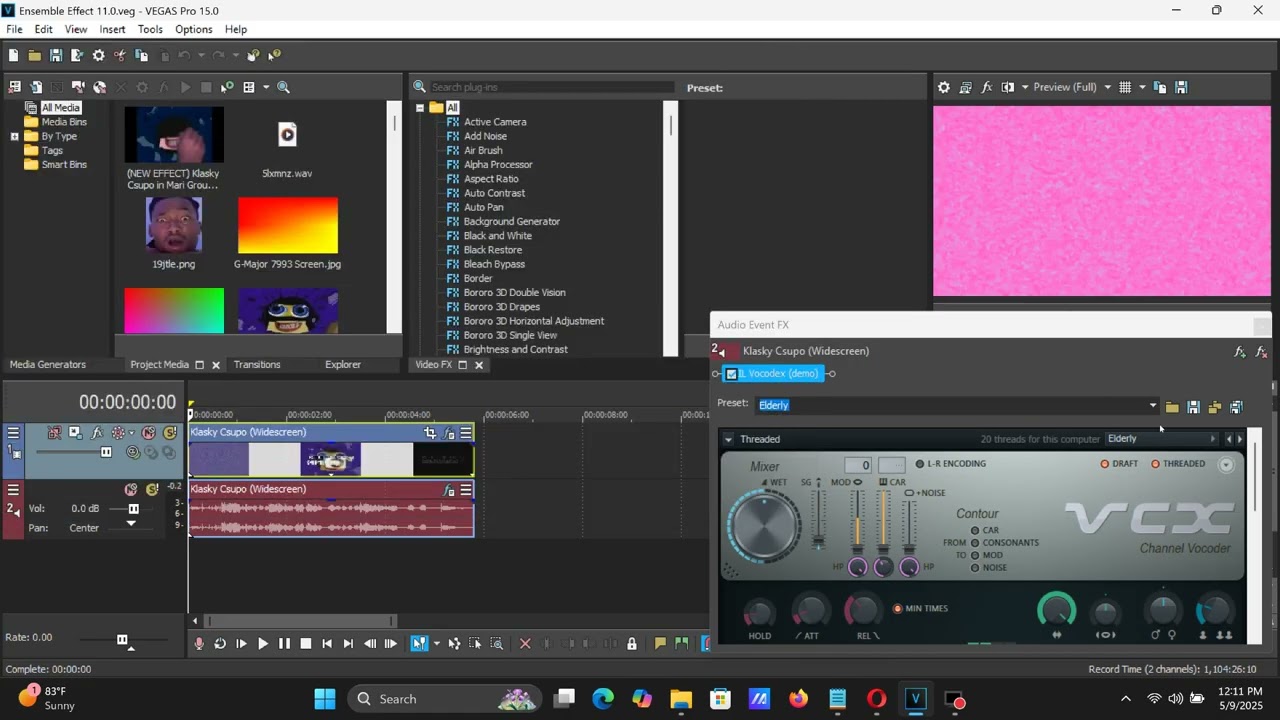This screenshot has width=1280, height=720.
Task: Open Track FX on video track 1
Action: tap(97, 433)
